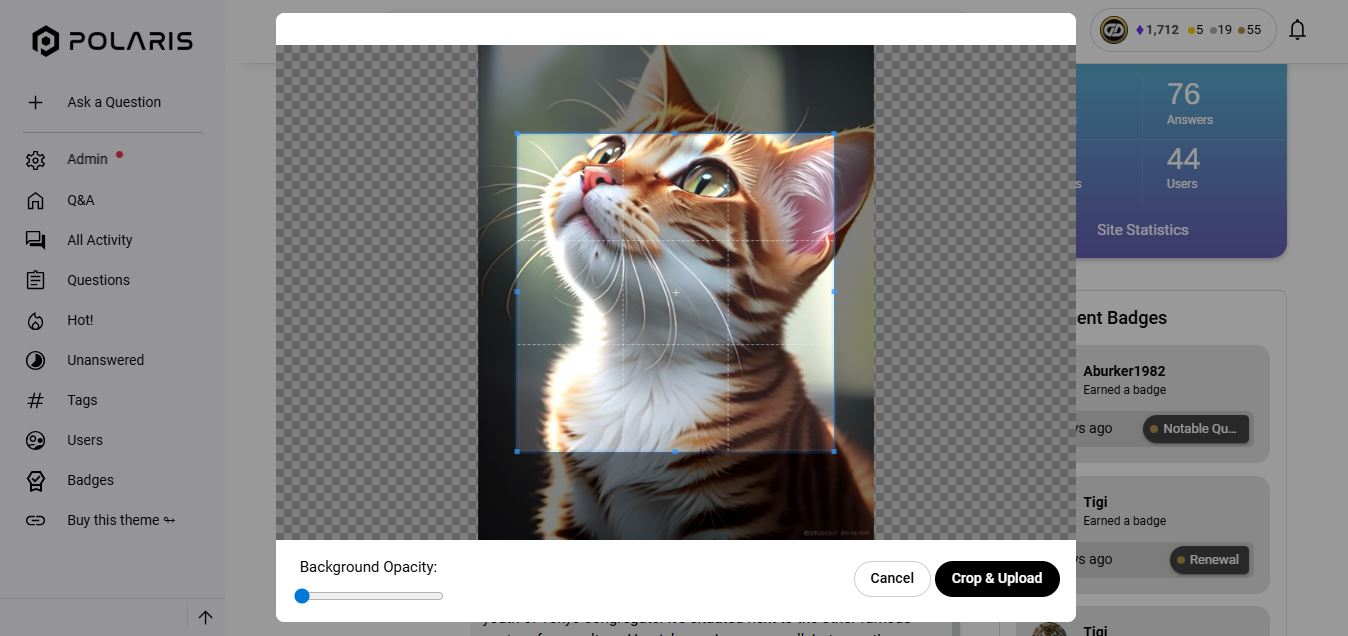This screenshot has height=636, width=1348.
Task: Click the Notable Qu... badge
Action: pyautogui.click(x=1196, y=428)
